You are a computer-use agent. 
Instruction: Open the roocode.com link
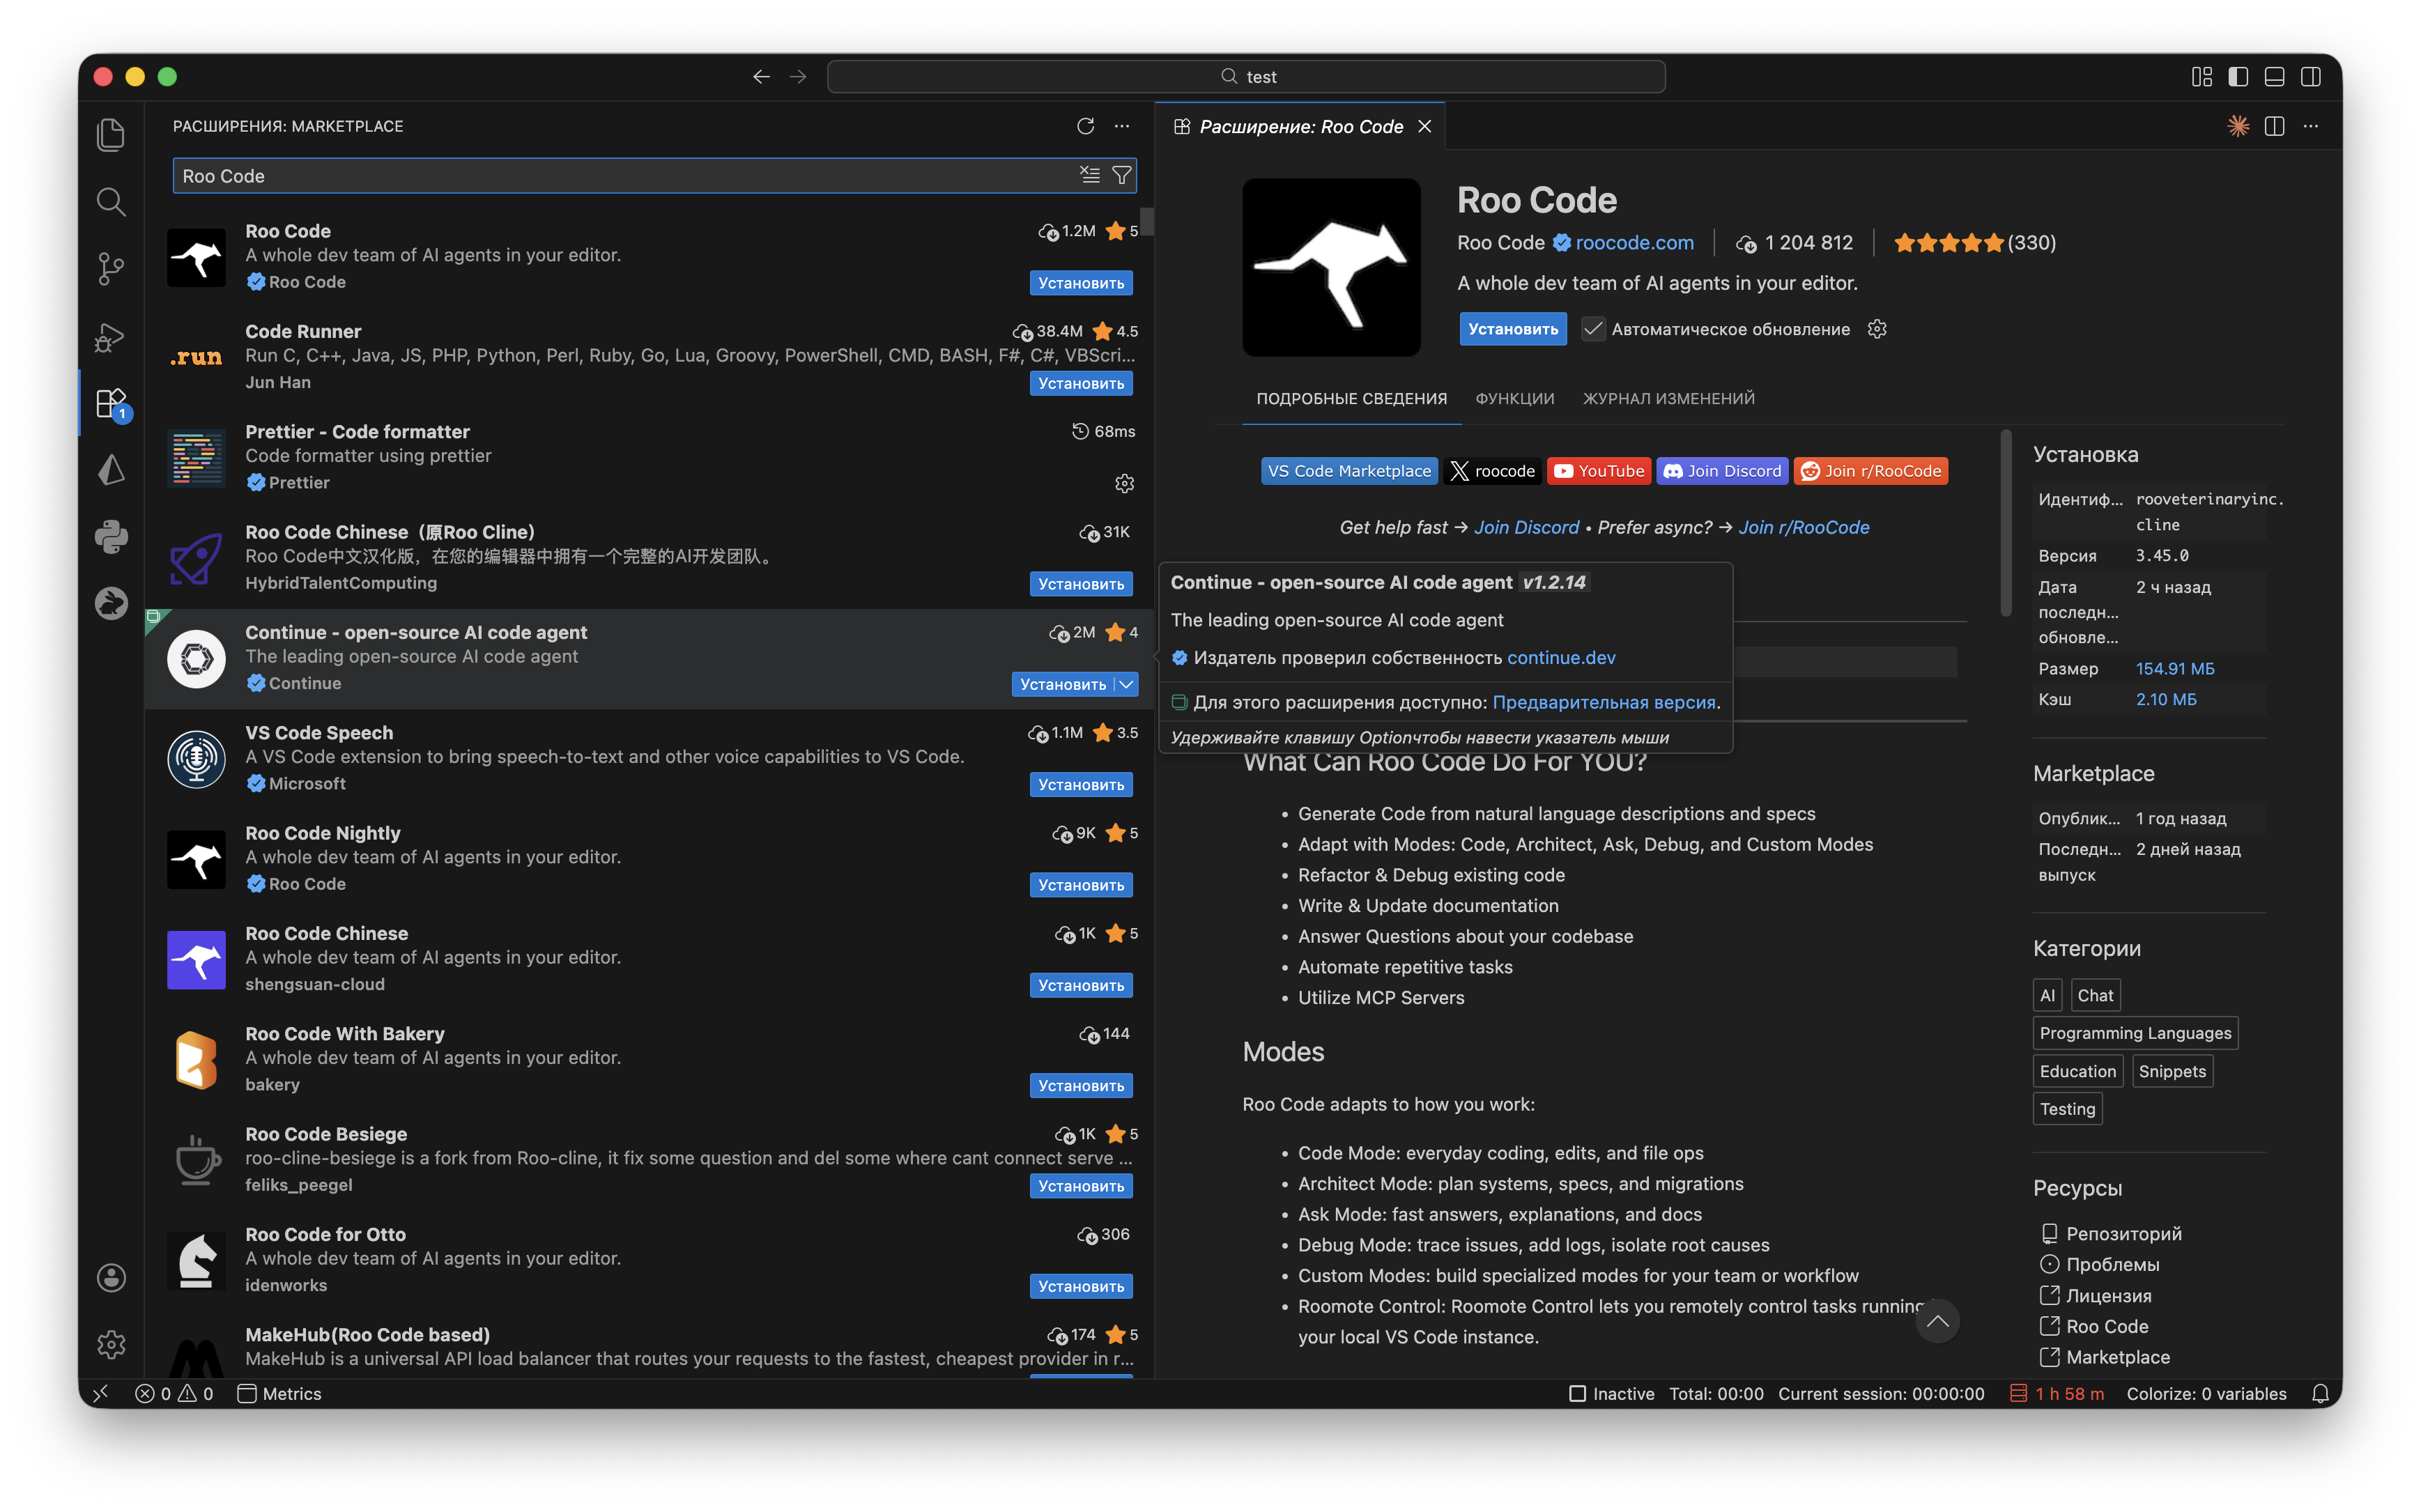(1634, 242)
